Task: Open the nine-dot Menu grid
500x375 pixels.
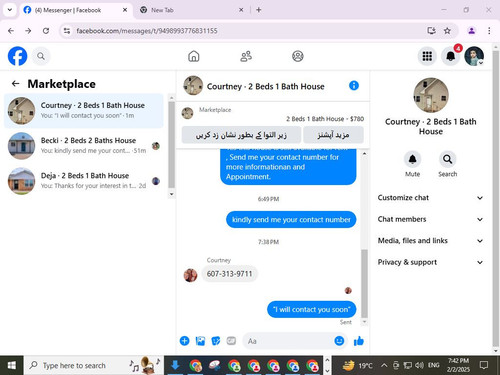Action: (427, 56)
